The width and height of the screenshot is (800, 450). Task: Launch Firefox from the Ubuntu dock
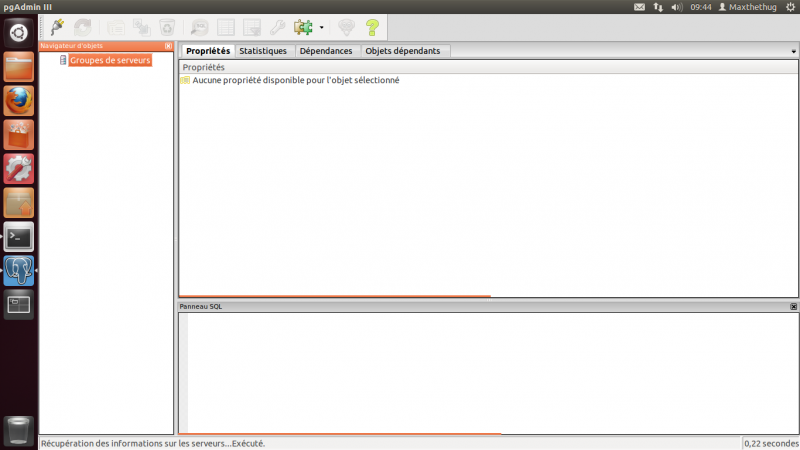click(x=19, y=101)
